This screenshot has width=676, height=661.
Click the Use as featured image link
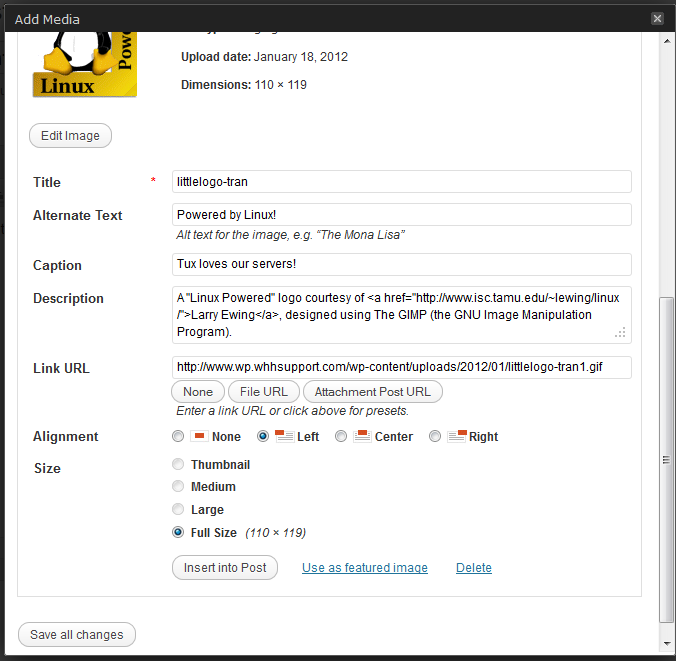364,568
